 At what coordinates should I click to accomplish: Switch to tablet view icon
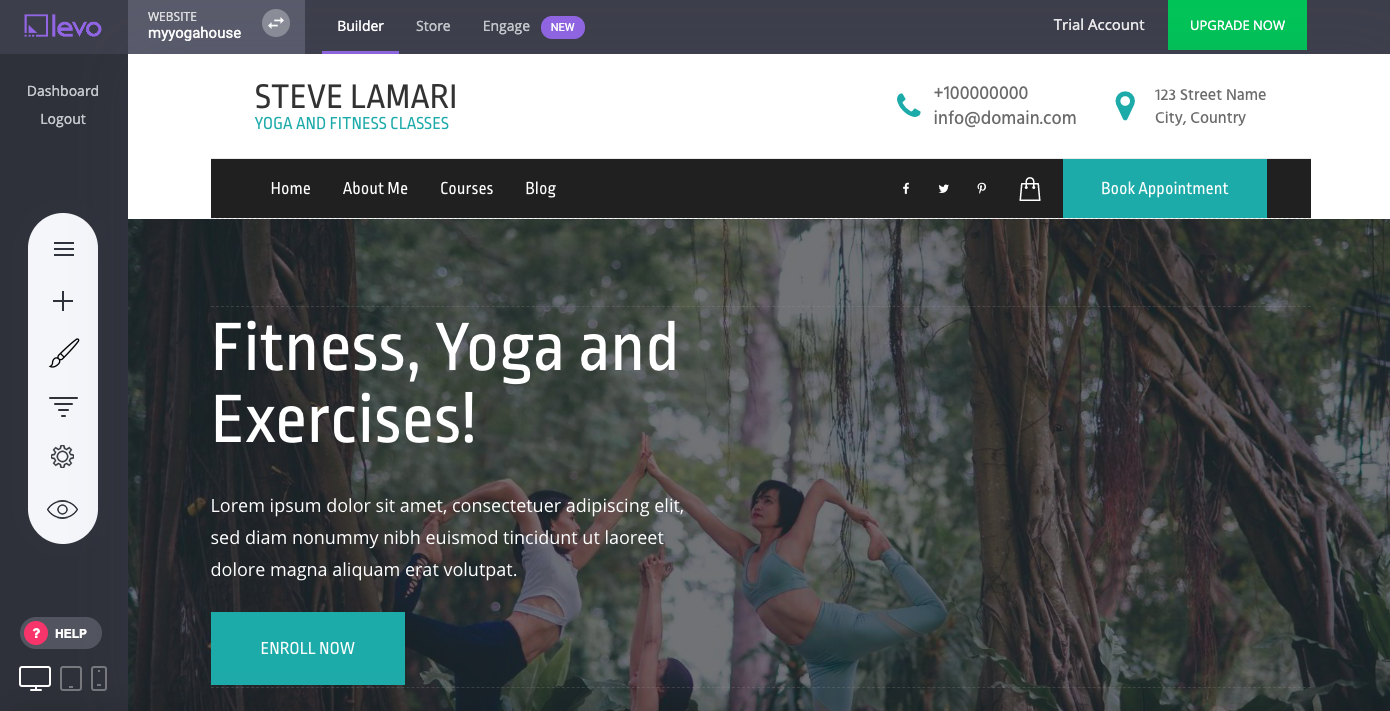71,678
